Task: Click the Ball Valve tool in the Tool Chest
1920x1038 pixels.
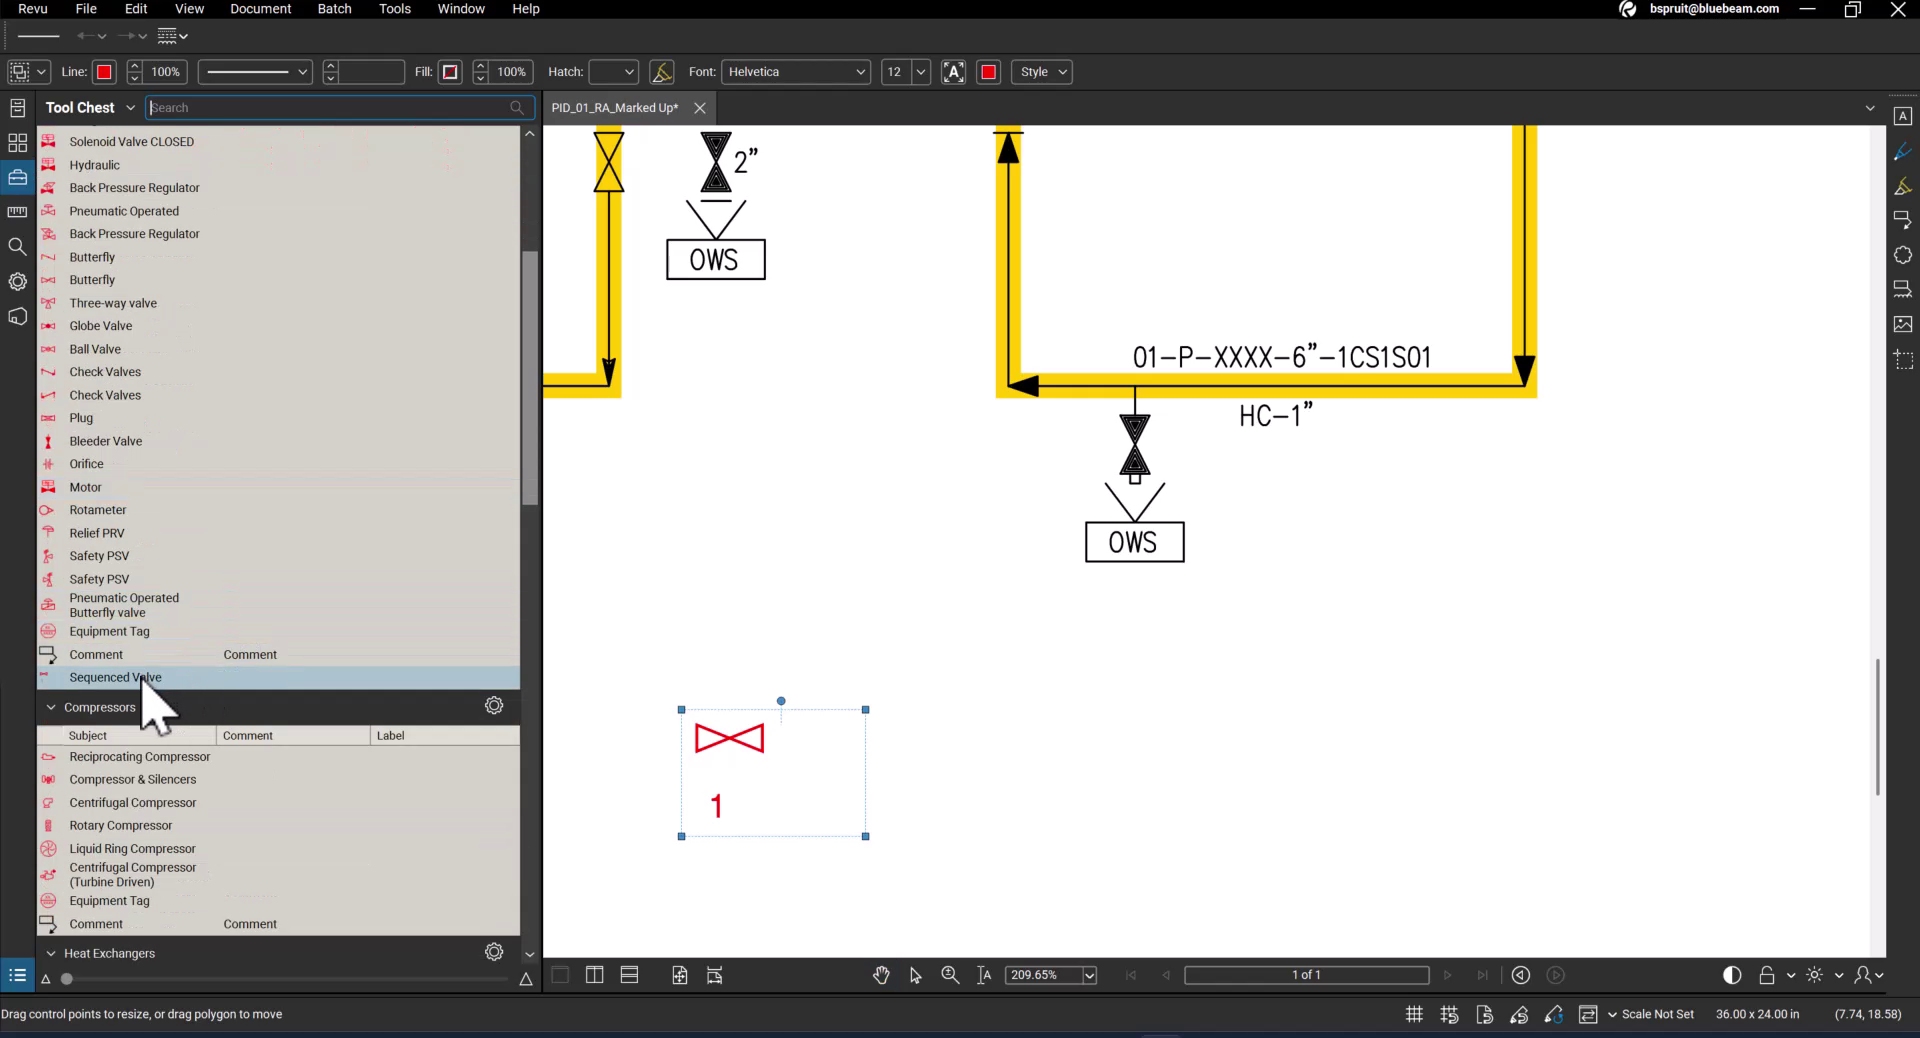Action: click(94, 349)
